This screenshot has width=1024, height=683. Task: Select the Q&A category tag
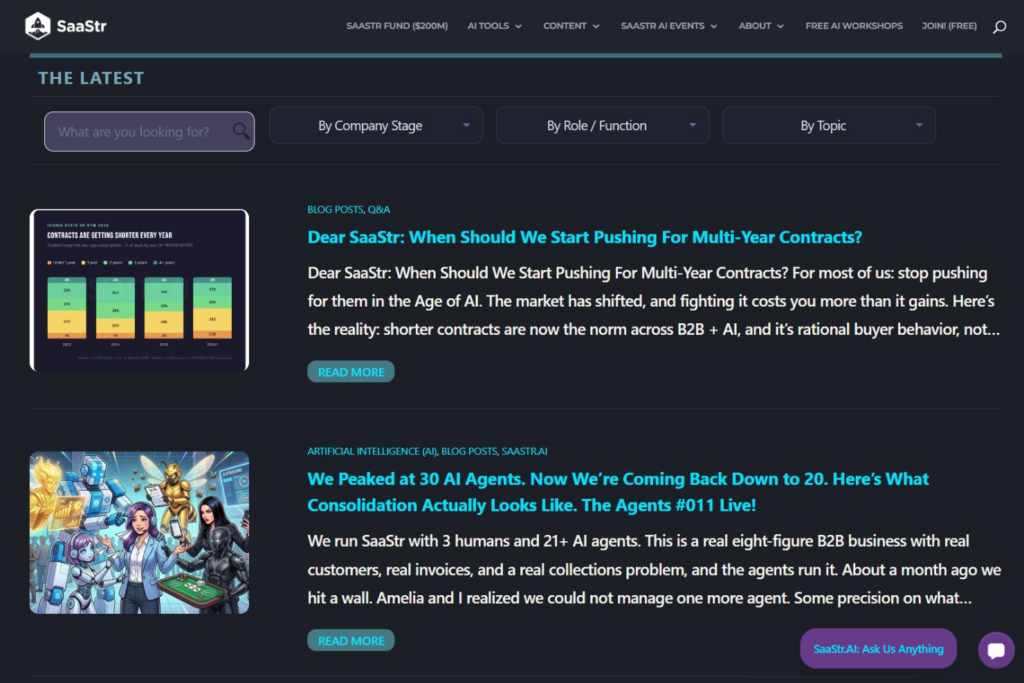click(379, 210)
